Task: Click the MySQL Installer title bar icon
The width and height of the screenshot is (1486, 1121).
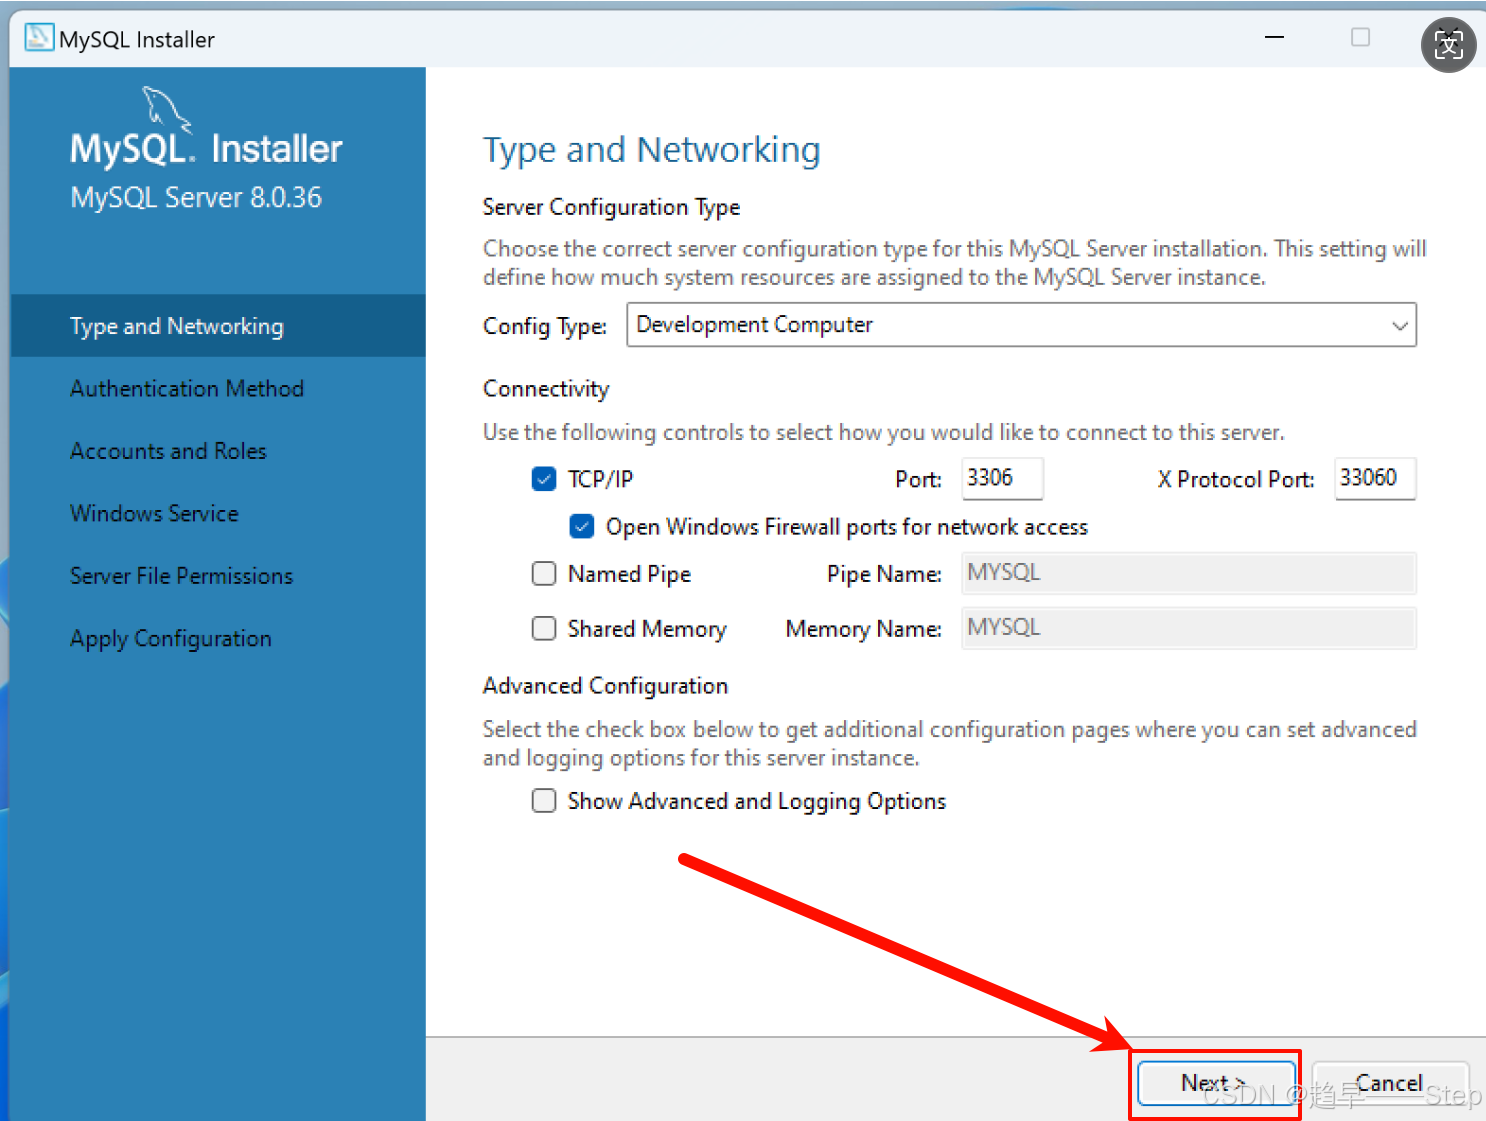Action: pyautogui.click(x=39, y=38)
